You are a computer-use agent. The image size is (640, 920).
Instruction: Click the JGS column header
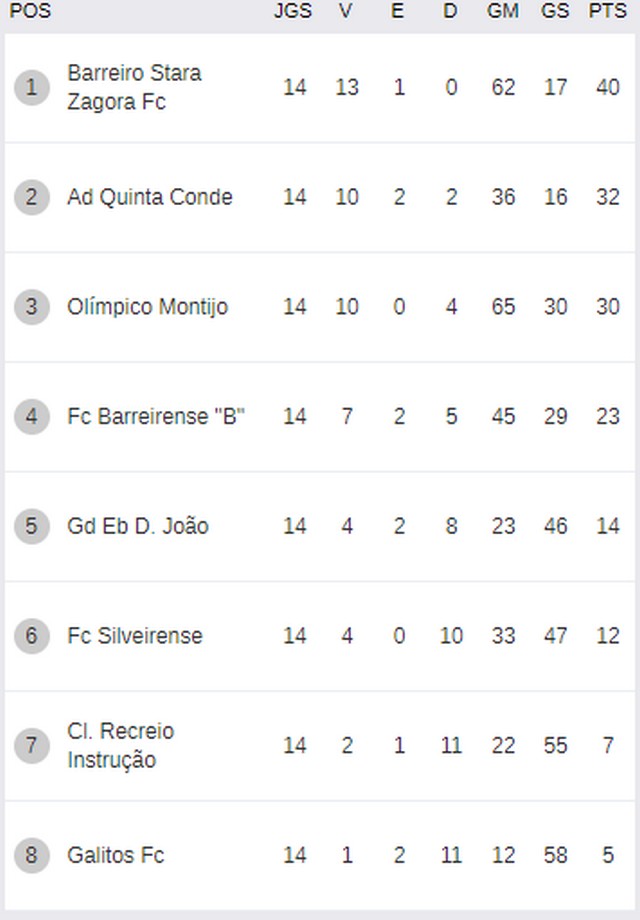(x=293, y=11)
